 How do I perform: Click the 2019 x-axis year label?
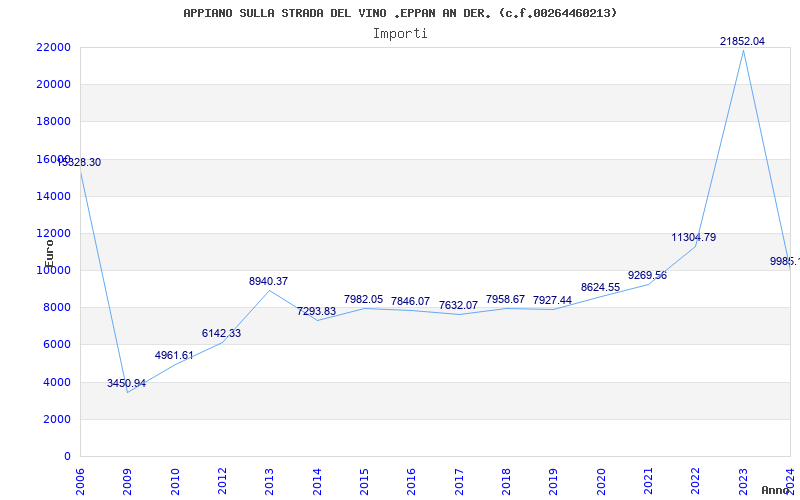(553, 482)
